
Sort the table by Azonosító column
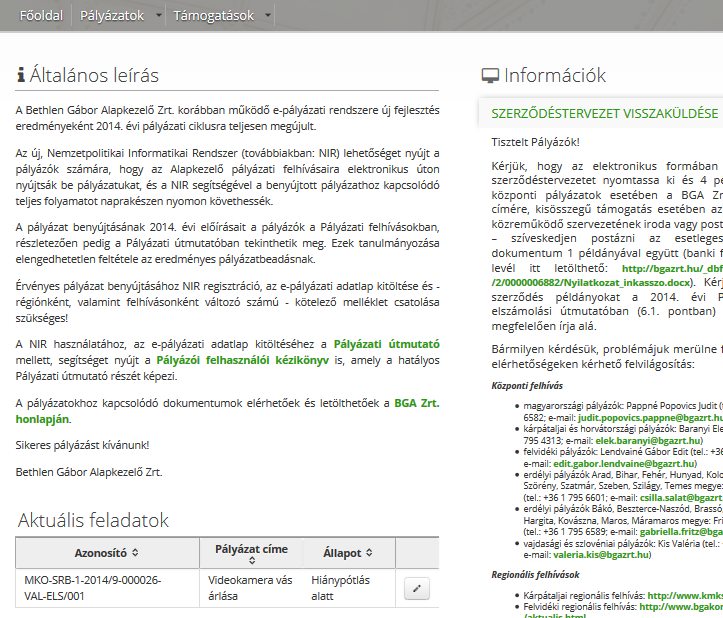[x=107, y=553]
